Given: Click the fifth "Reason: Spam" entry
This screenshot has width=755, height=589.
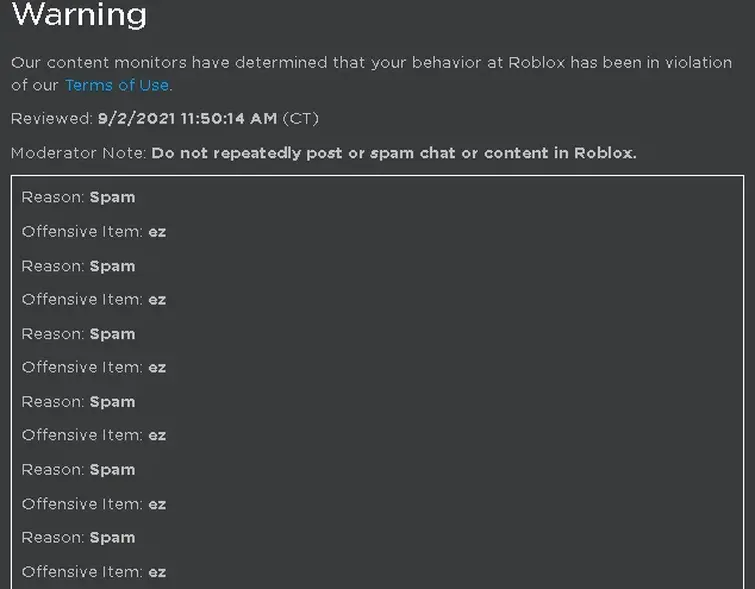Looking at the screenshot, I should click(x=78, y=470).
